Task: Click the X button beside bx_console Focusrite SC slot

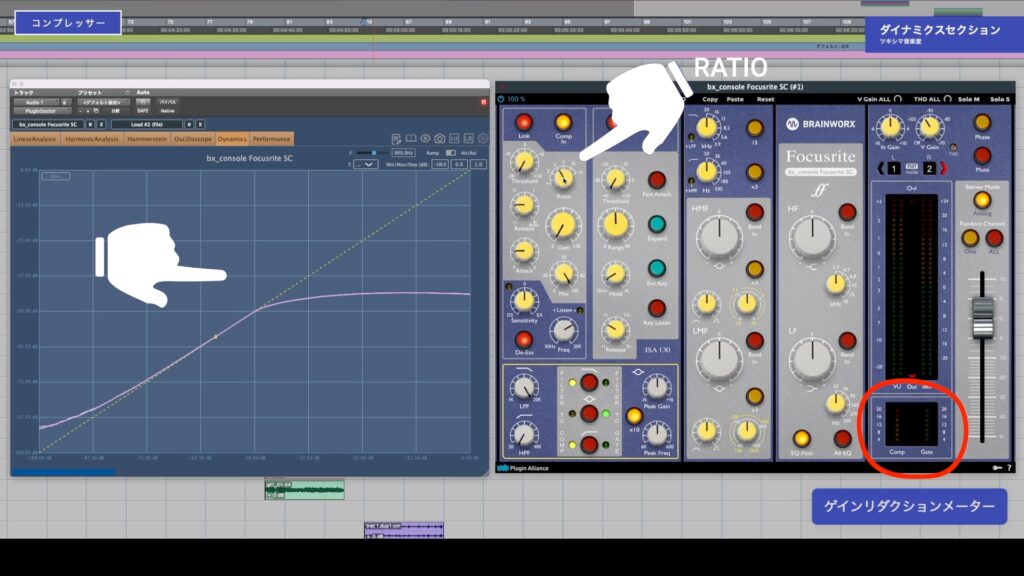Action: (x=101, y=124)
